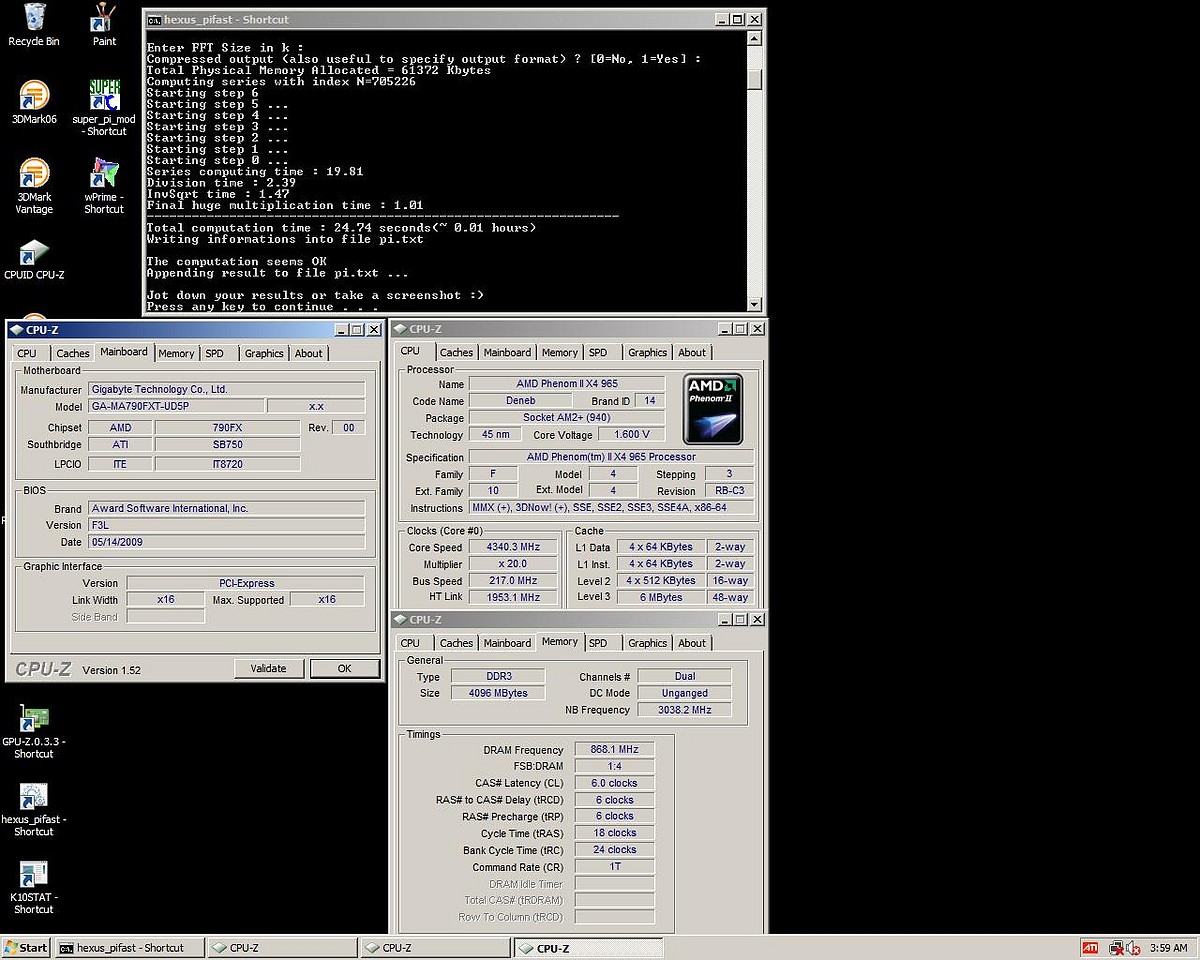The image size is (1200, 960).
Task: Click the BIOS version value 'F3L'
Action: (x=226, y=525)
